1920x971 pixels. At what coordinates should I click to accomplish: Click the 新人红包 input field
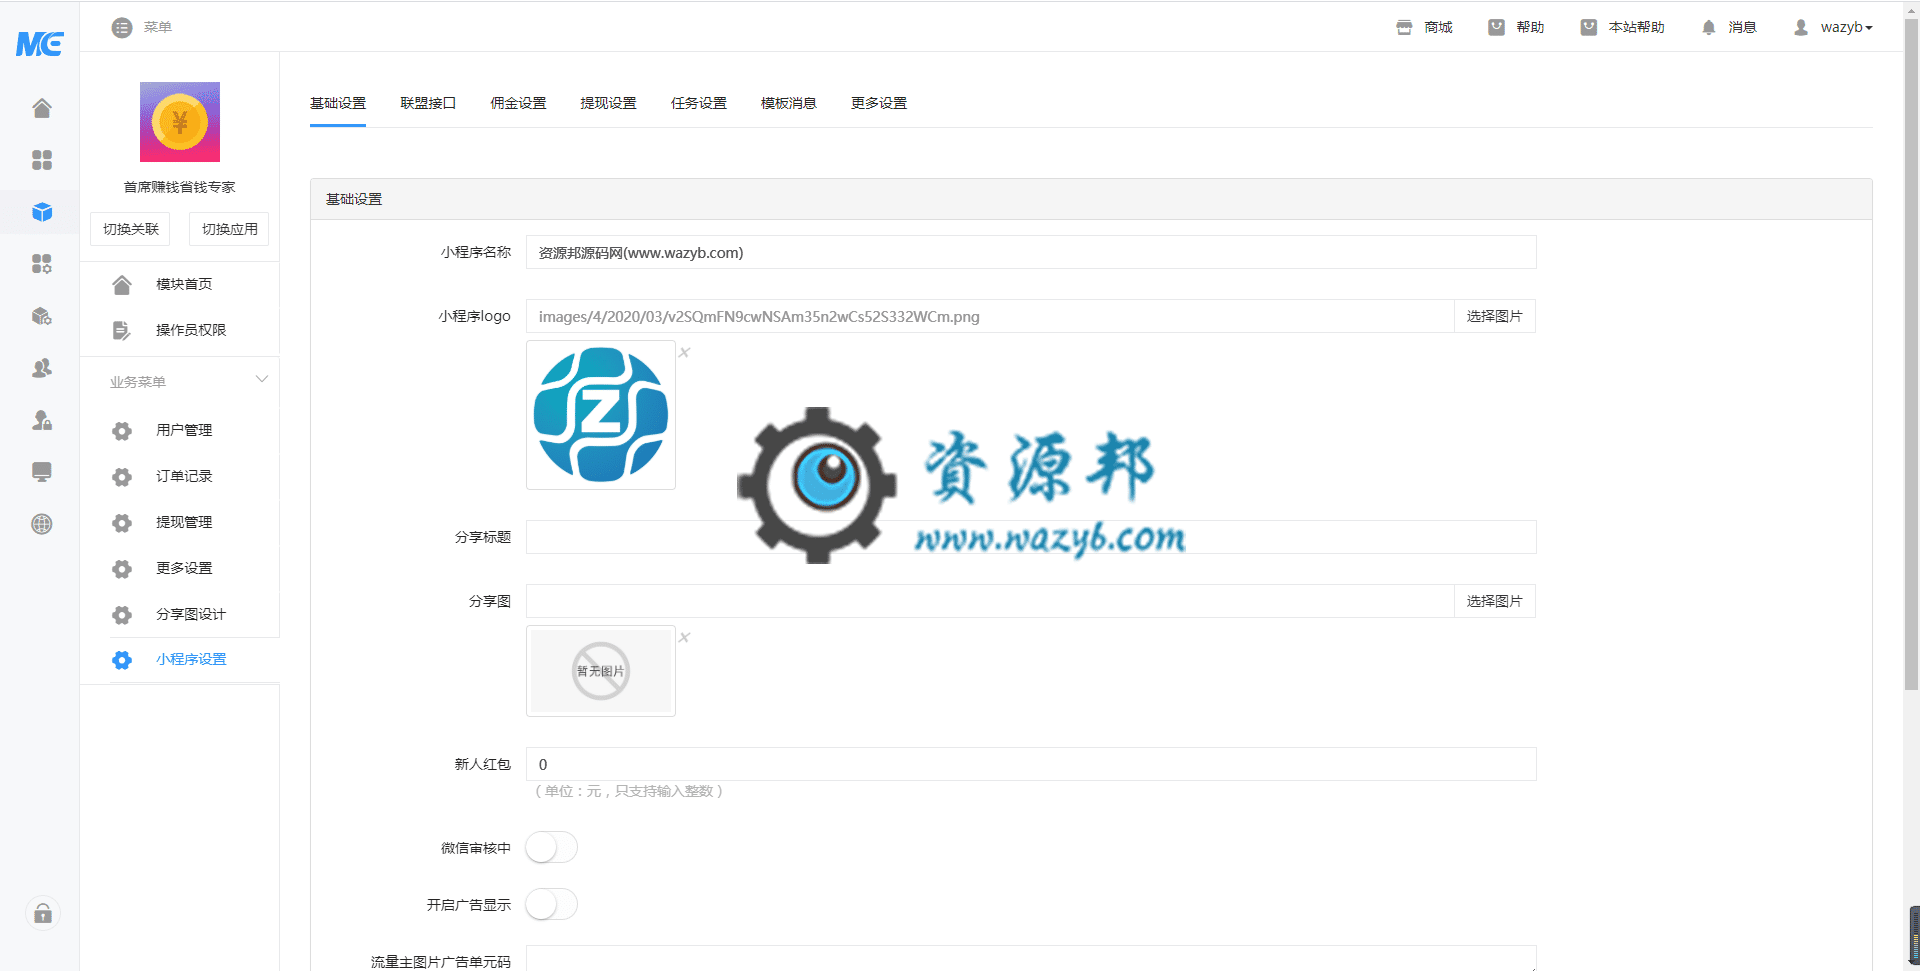[1031, 764]
